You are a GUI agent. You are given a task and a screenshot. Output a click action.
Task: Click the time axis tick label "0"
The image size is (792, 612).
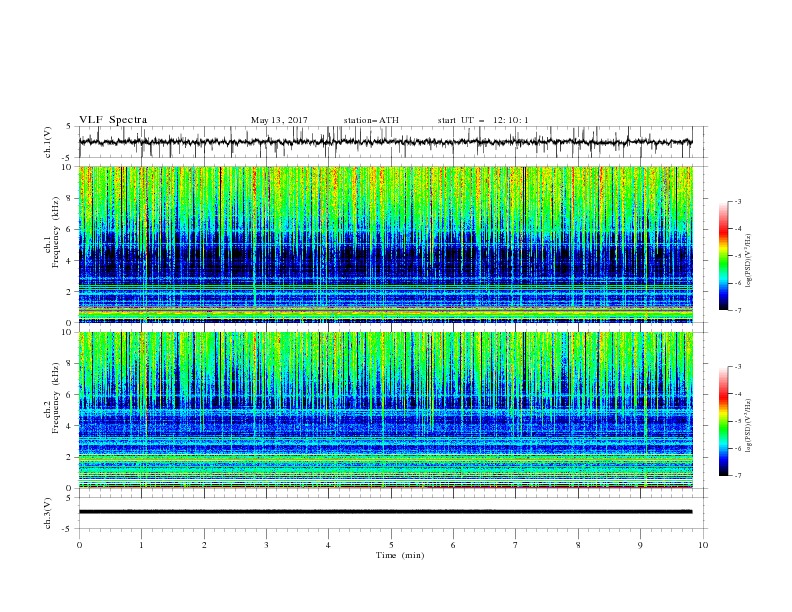[x=79, y=545]
